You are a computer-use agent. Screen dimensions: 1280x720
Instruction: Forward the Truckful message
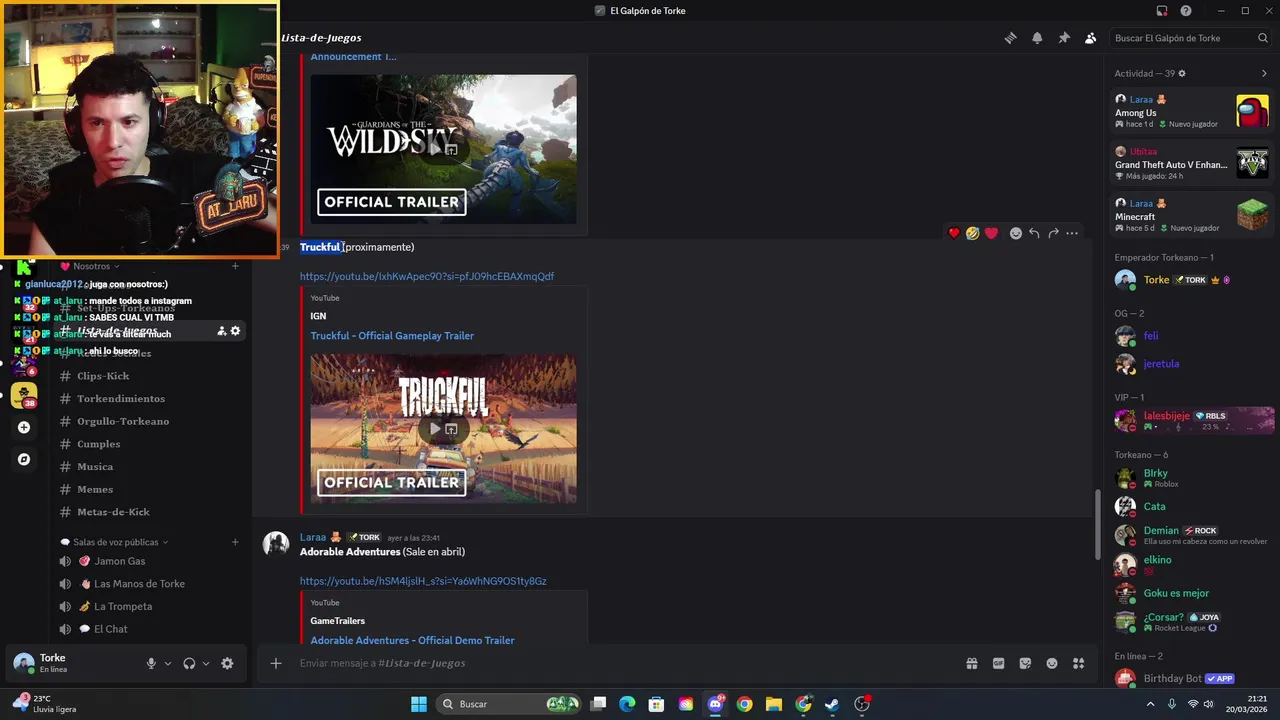coord(1053,233)
